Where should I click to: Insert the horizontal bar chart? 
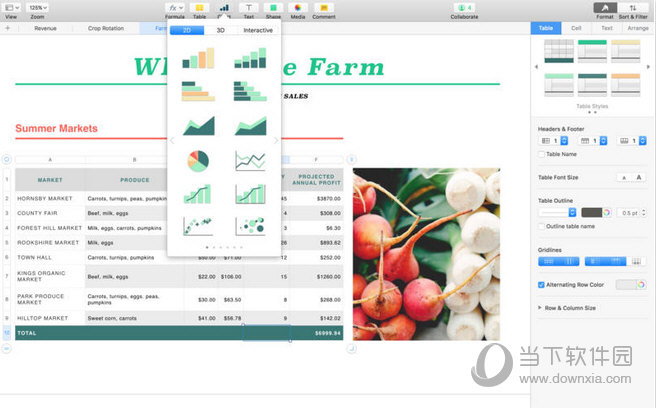click(198, 91)
